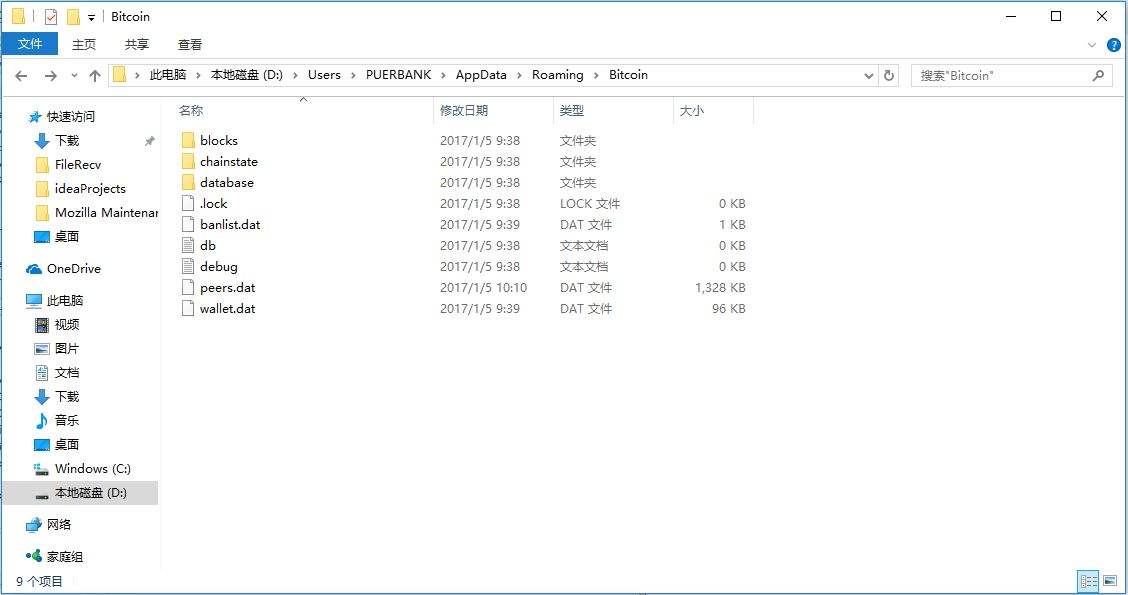Viewport: 1128px width, 595px height.
Task: Switch to the 查看 ribbon tab
Action: click(x=190, y=45)
